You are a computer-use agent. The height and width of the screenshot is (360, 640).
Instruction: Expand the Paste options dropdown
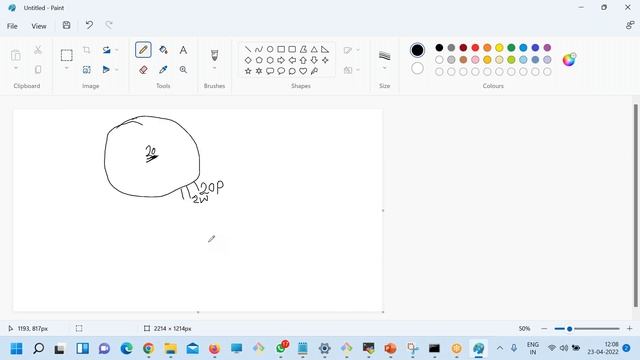(x=16, y=68)
